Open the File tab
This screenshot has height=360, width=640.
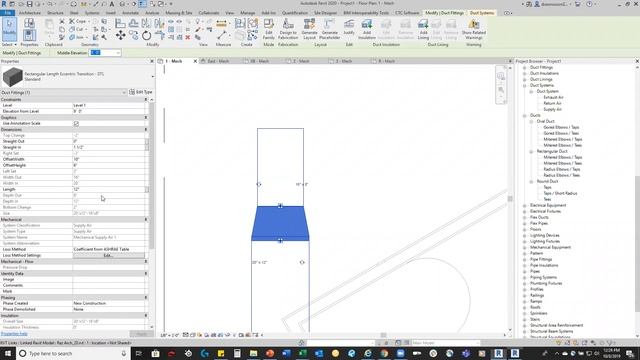click(7, 13)
